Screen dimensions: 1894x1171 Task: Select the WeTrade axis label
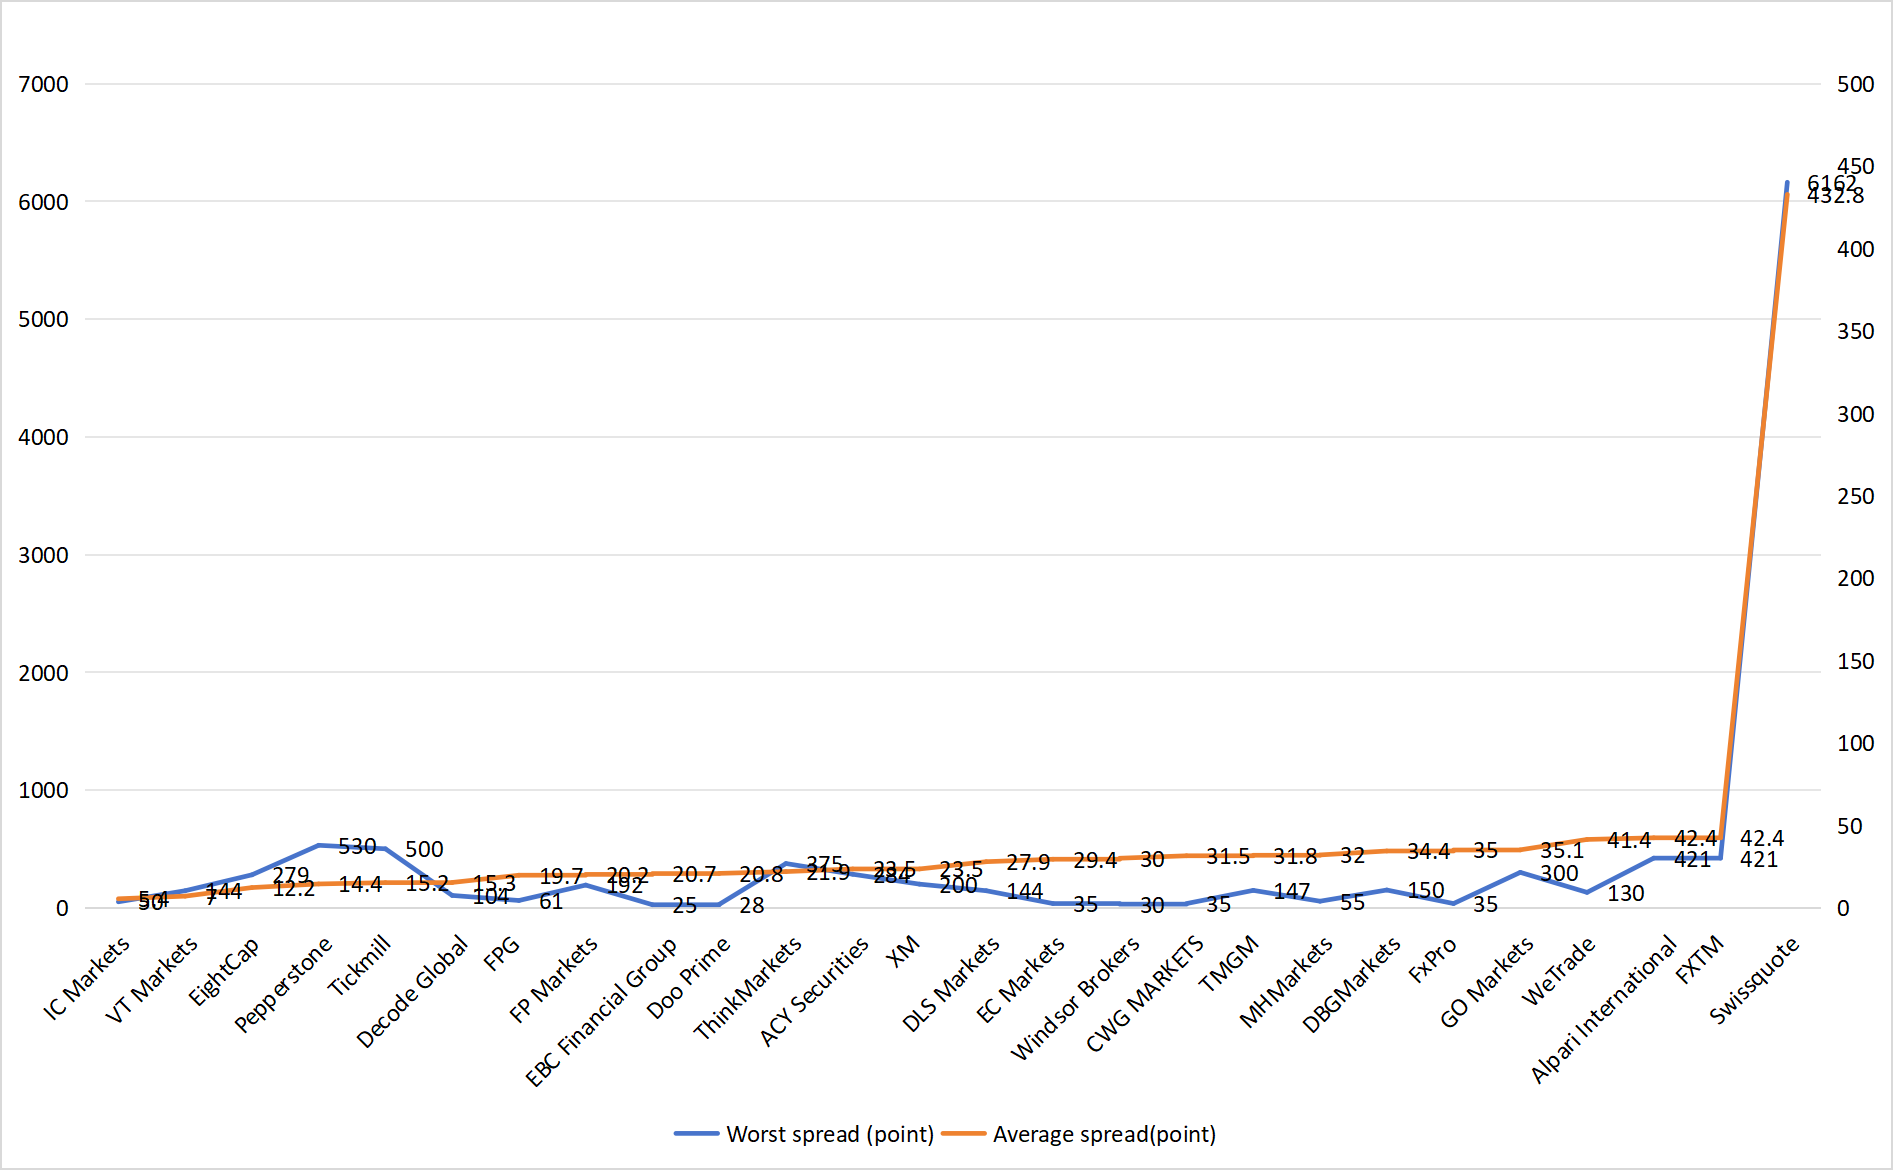[1558, 971]
